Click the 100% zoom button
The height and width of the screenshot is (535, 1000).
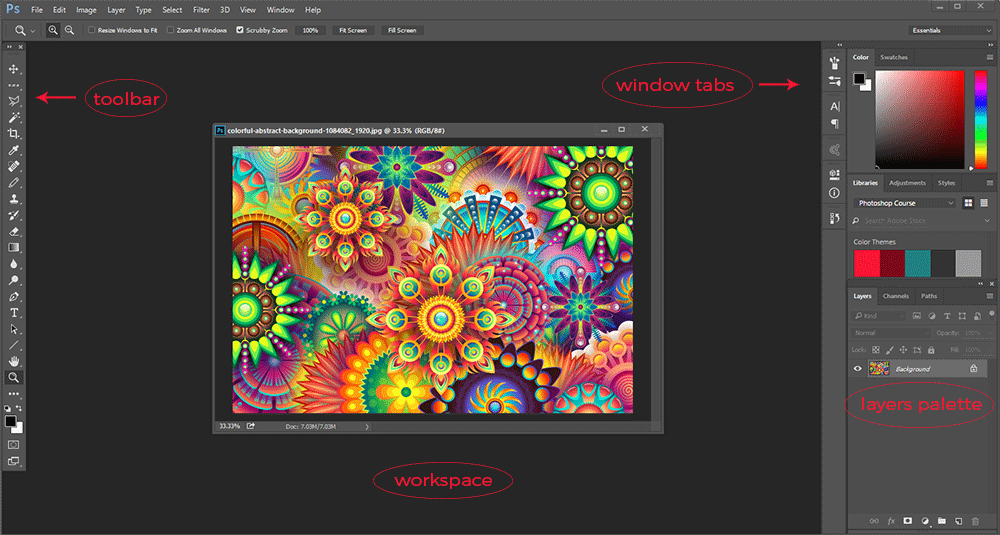[311, 30]
